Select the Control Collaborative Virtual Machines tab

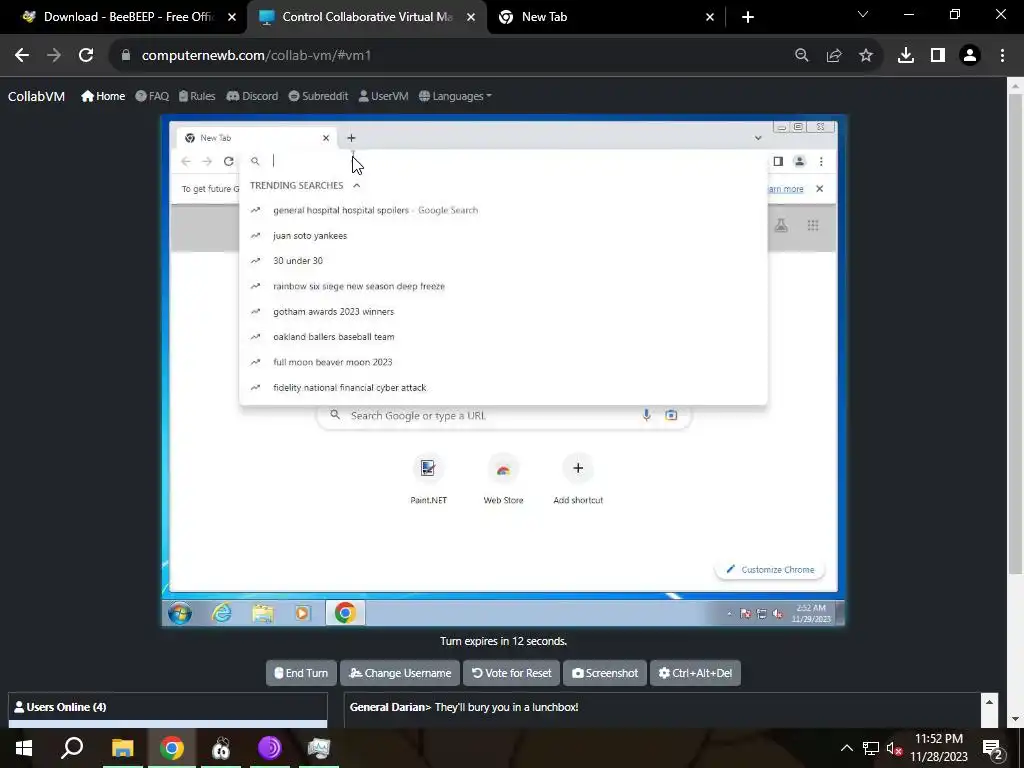coord(367,17)
